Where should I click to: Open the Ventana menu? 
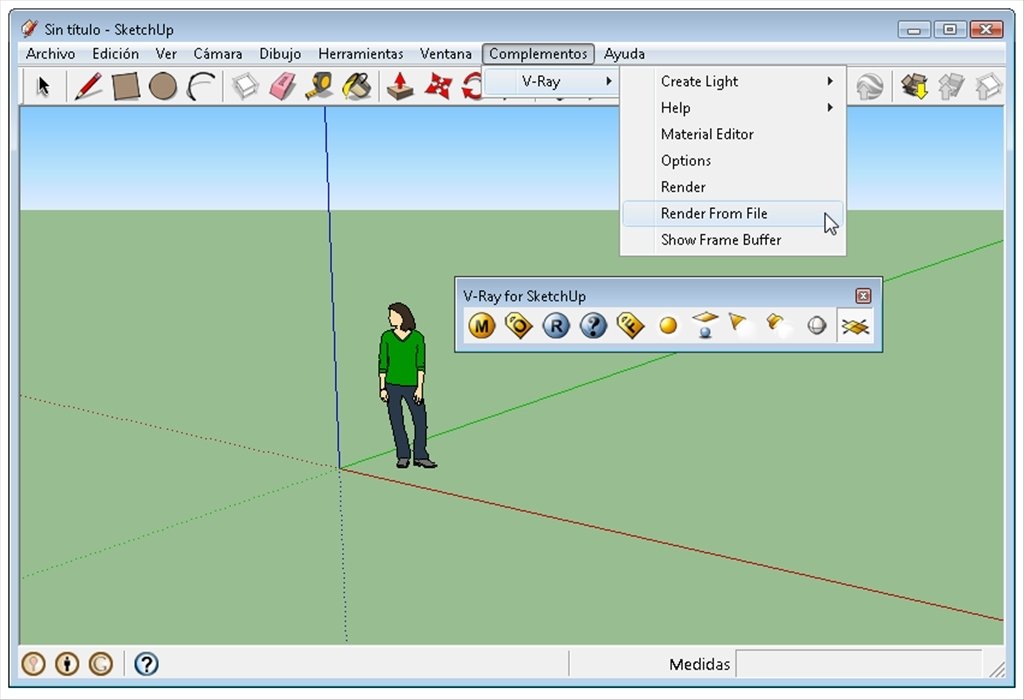pyautogui.click(x=445, y=54)
